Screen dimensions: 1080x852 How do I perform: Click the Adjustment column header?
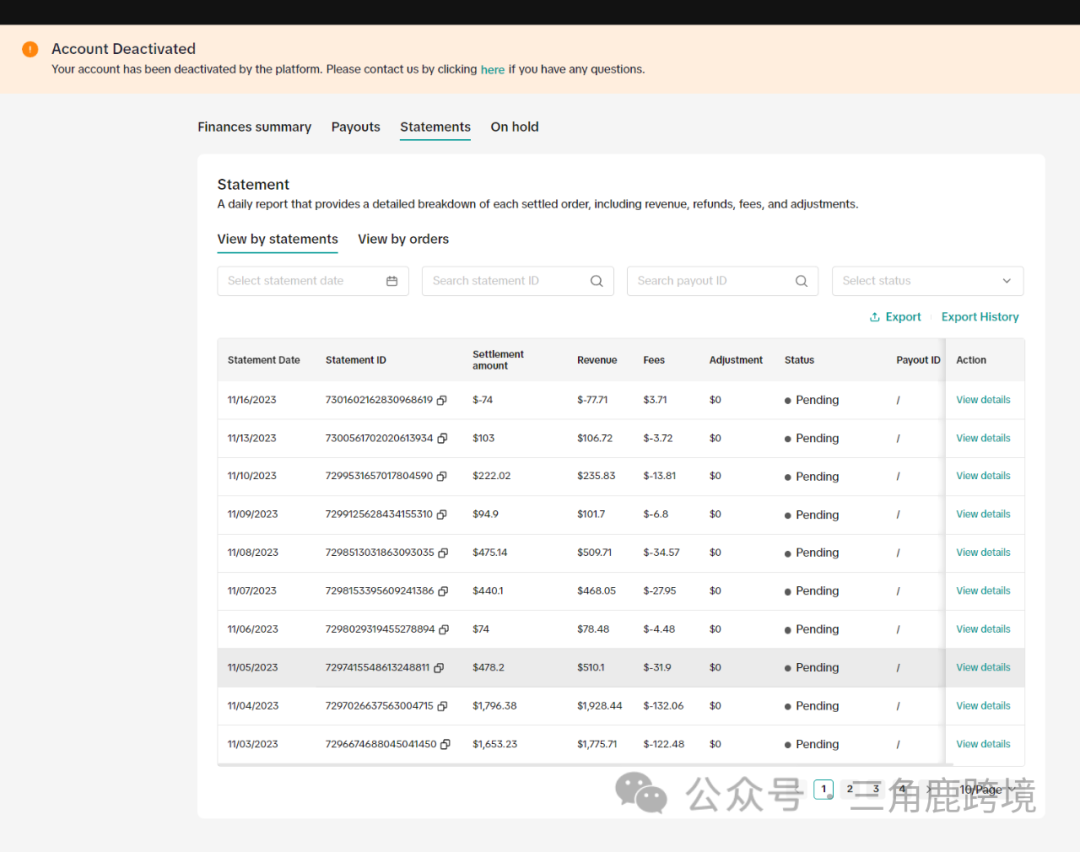pyautogui.click(x=736, y=360)
